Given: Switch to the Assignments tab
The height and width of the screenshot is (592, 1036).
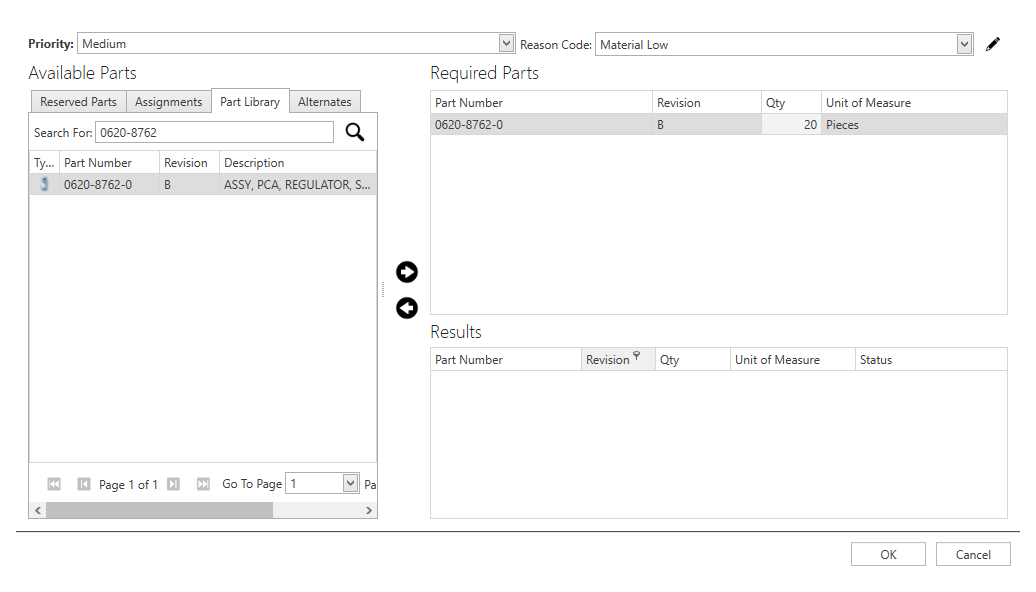Looking at the screenshot, I should tap(168, 102).
